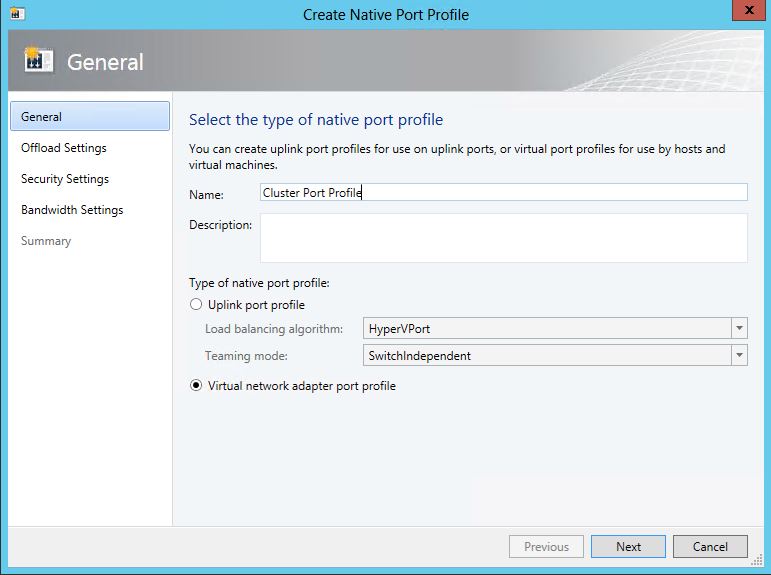Cancel the port profile wizard
Viewport: 771px width, 575px height.
coord(710,547)
